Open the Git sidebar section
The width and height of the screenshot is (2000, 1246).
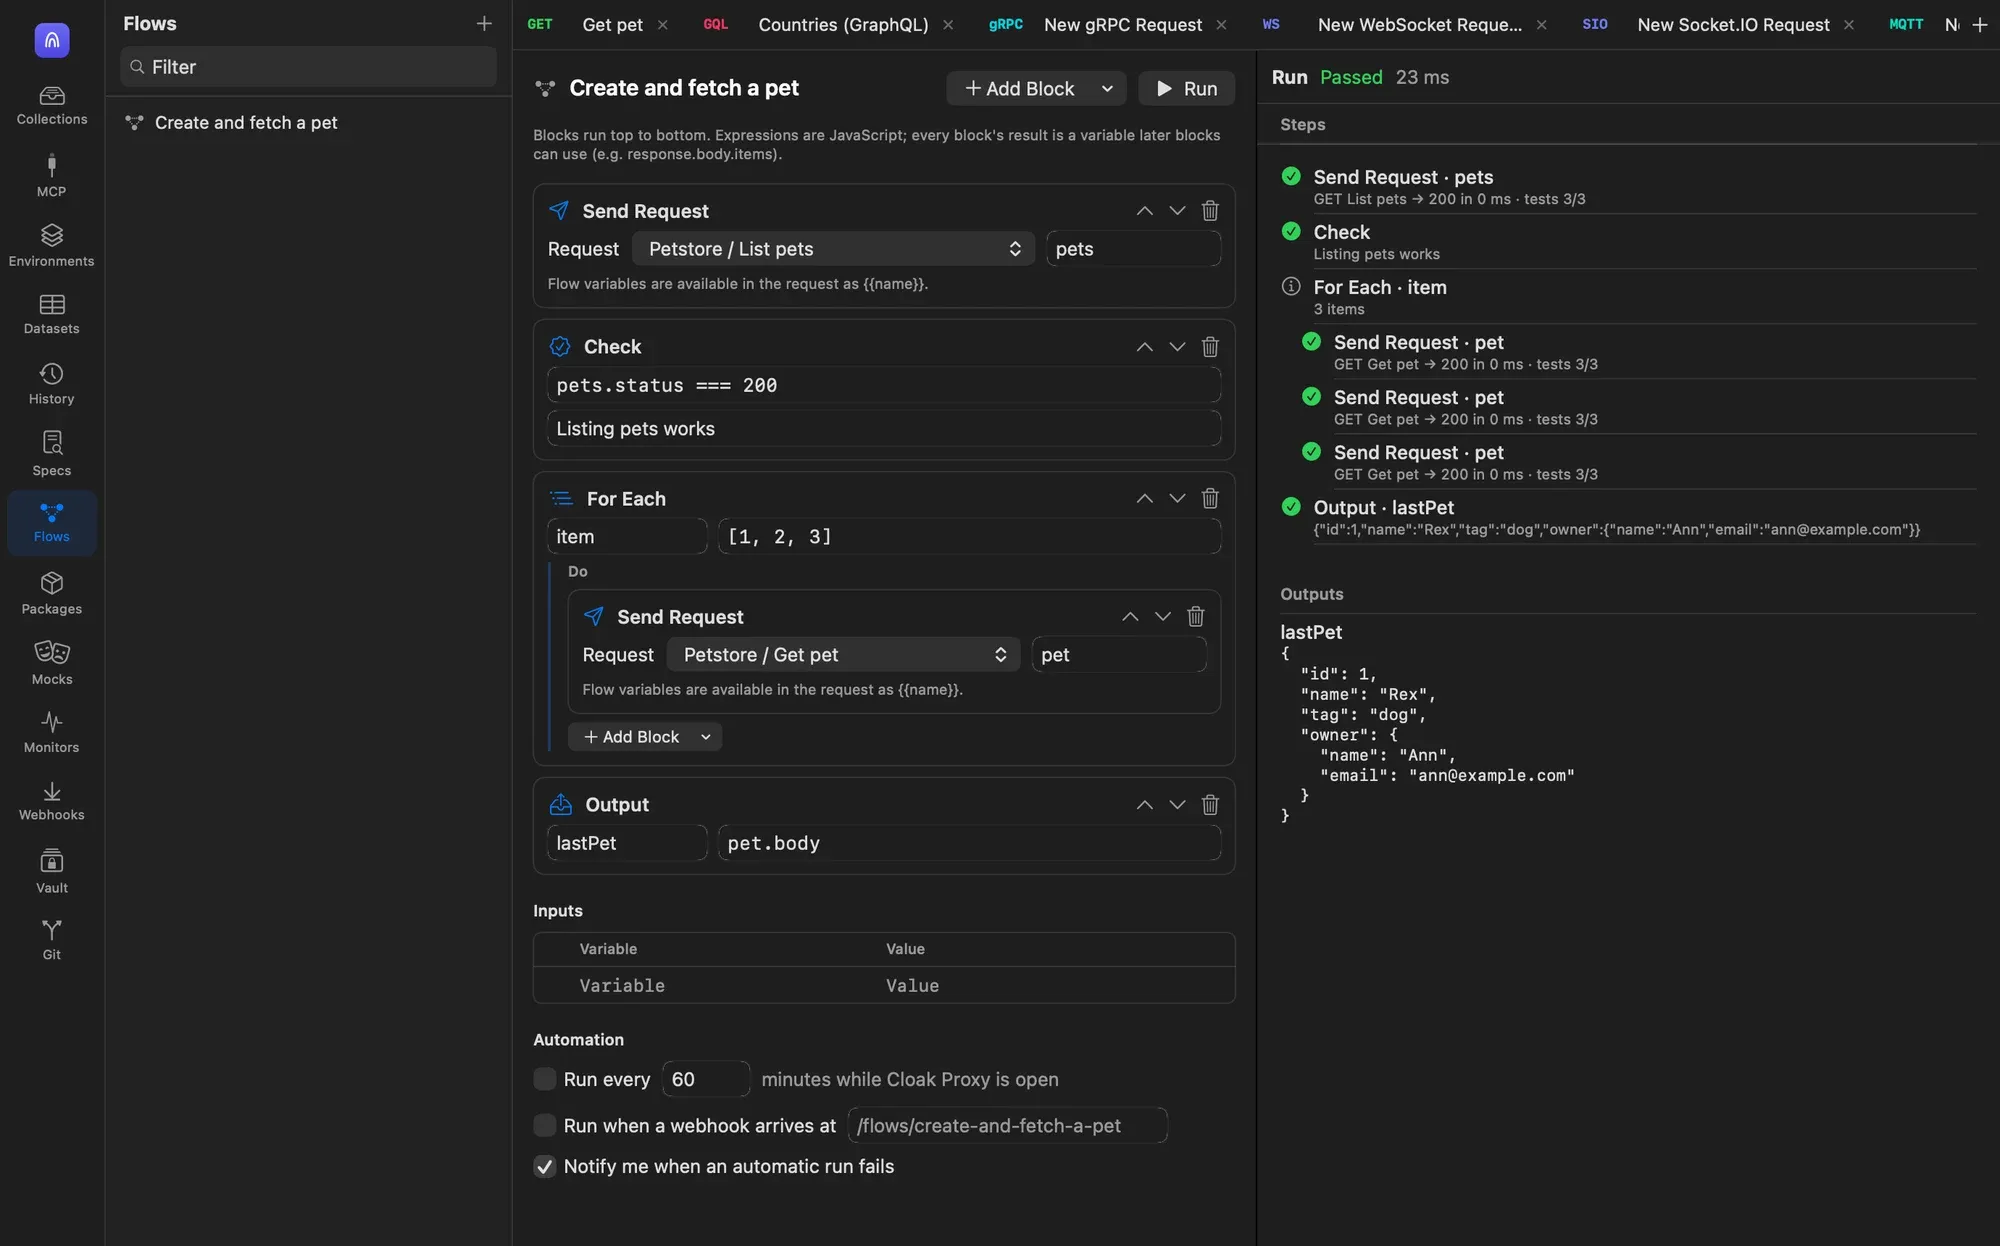click(52, 941)
